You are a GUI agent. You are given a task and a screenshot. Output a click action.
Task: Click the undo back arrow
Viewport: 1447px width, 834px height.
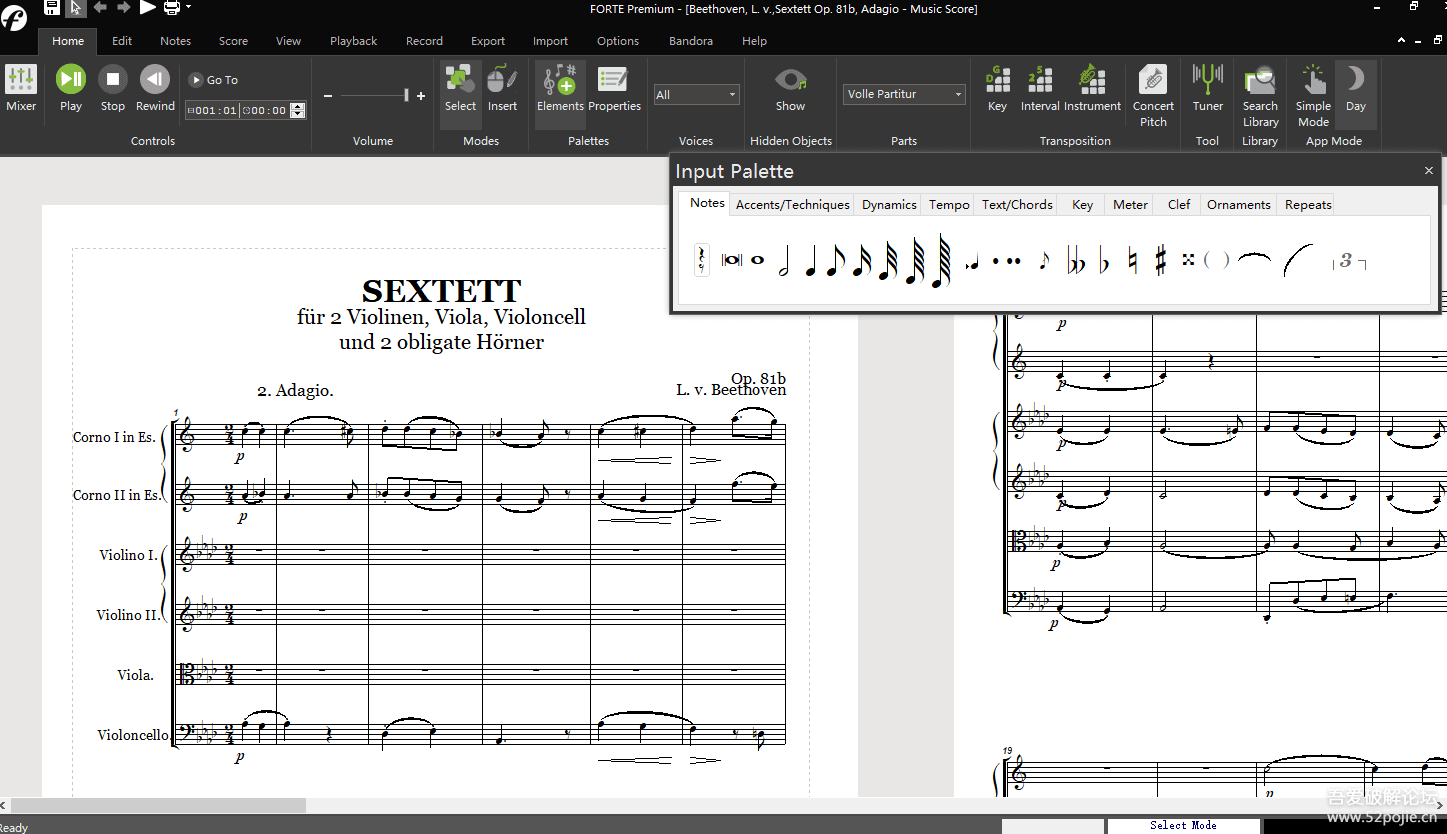pos(100,8)
